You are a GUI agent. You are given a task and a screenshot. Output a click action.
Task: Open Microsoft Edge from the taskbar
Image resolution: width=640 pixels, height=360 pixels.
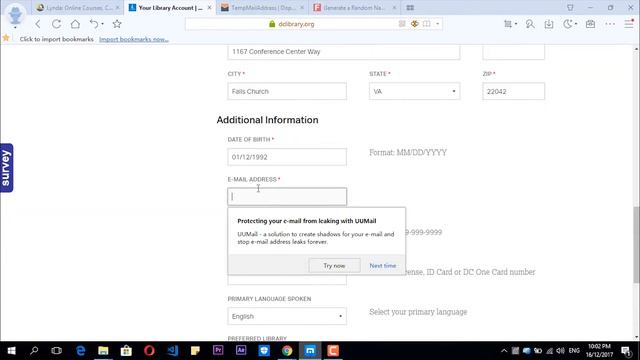(80, 351)
